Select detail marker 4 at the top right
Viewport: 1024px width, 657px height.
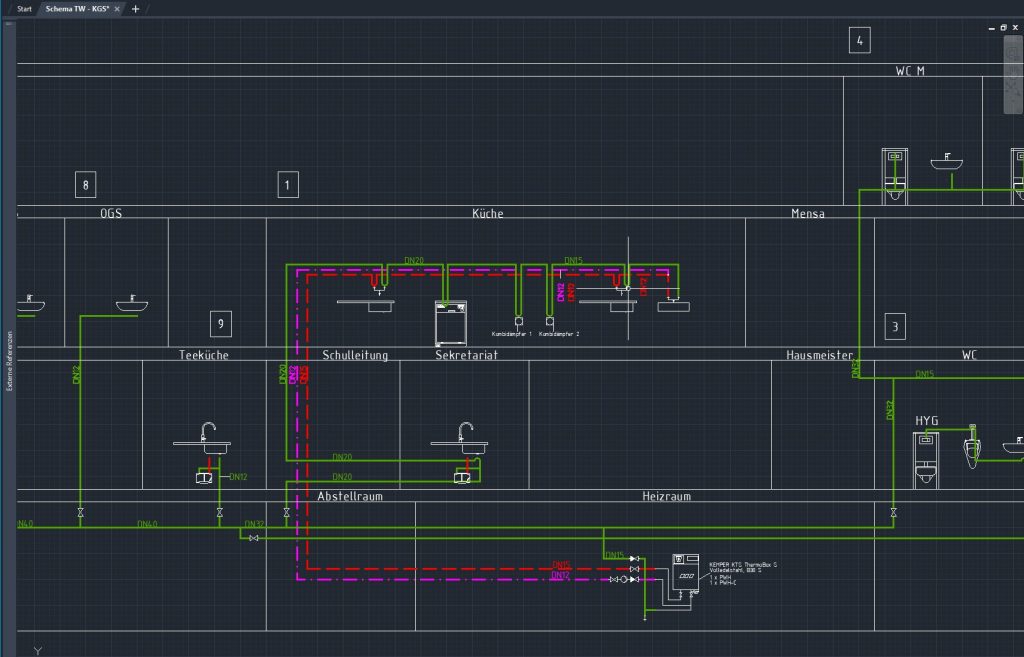click(x=858, y=40)
